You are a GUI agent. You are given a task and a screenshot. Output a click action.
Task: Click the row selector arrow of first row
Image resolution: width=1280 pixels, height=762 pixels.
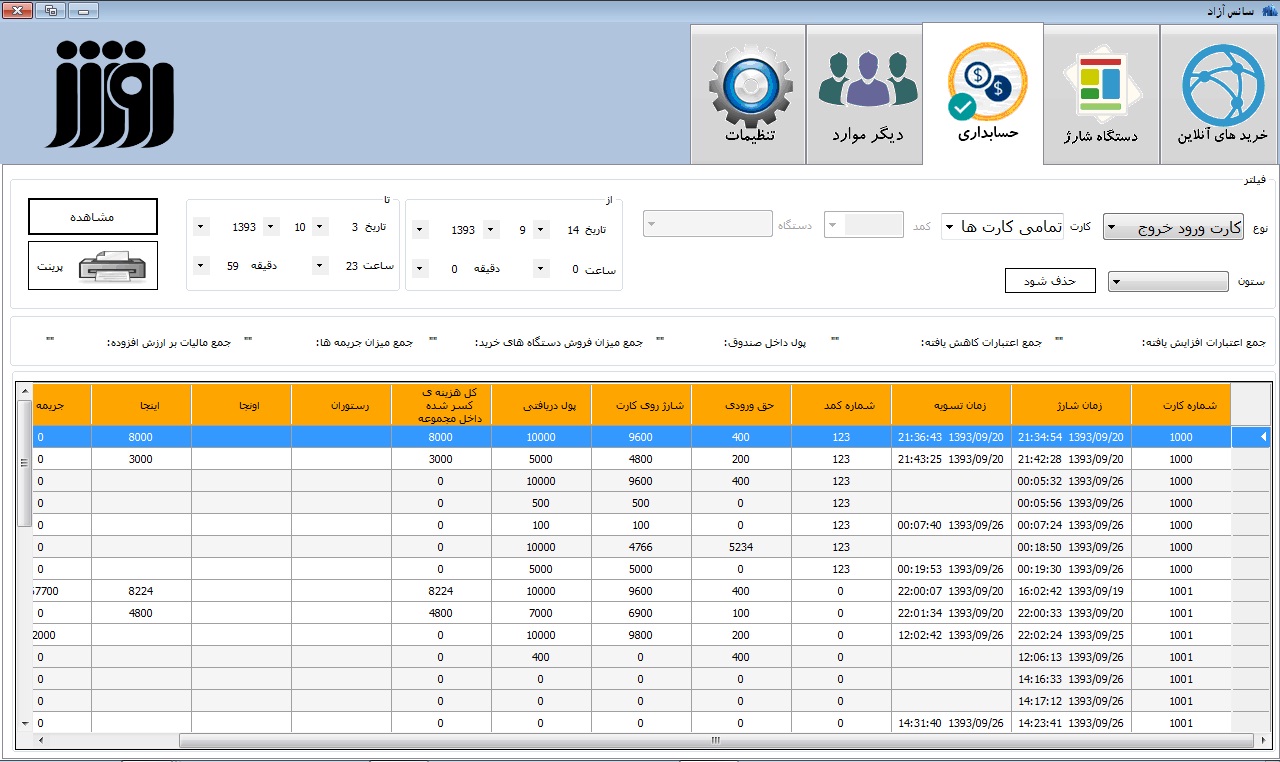[1262, 437]
